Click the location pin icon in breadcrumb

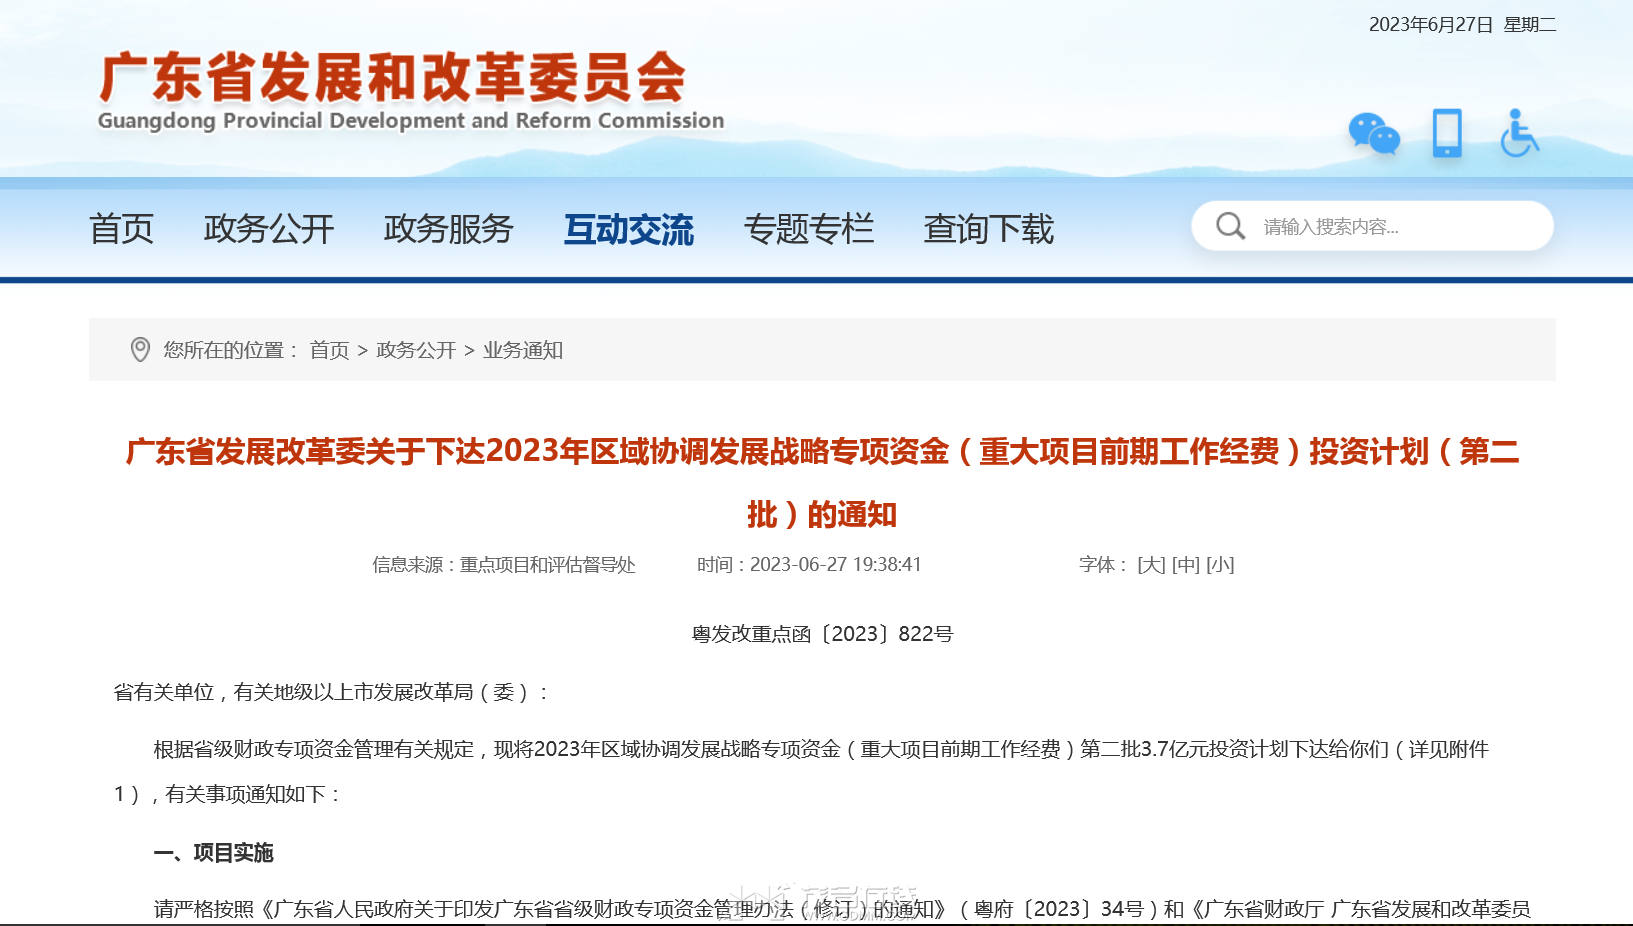140,349
